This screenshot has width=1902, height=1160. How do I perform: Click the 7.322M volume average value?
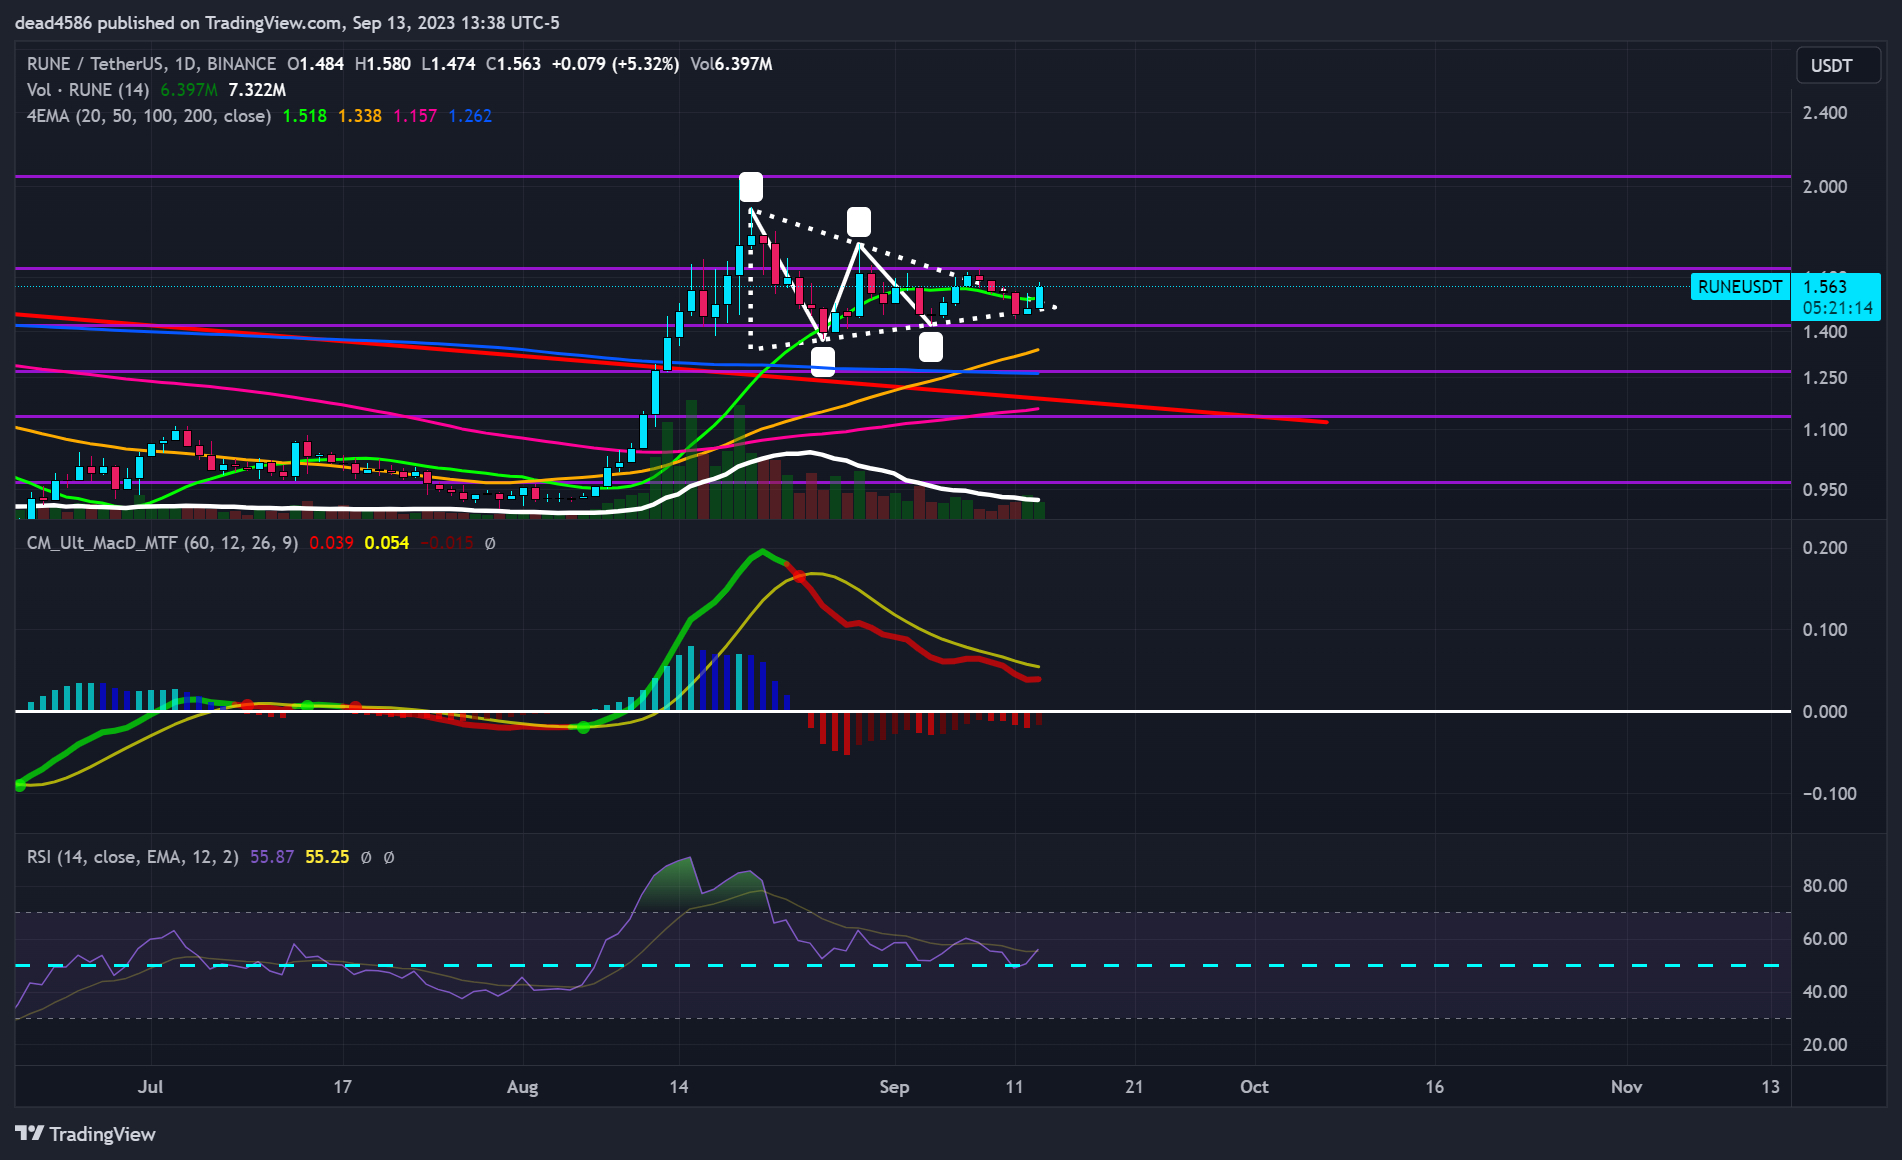(x=257, y=90)
